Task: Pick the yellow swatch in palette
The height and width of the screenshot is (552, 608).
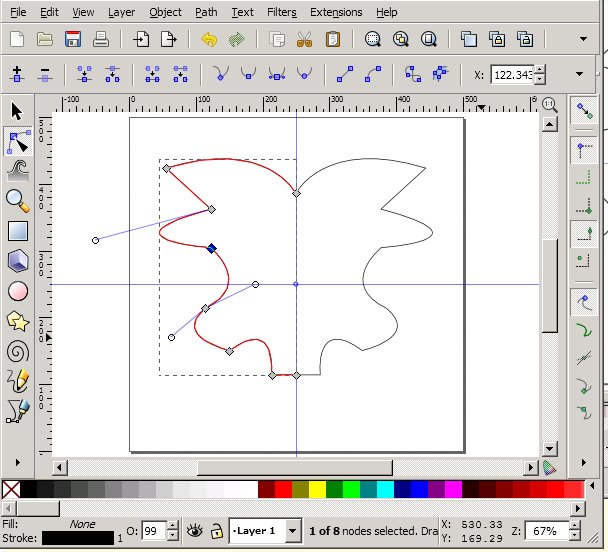Action: (x=317, y=489)
